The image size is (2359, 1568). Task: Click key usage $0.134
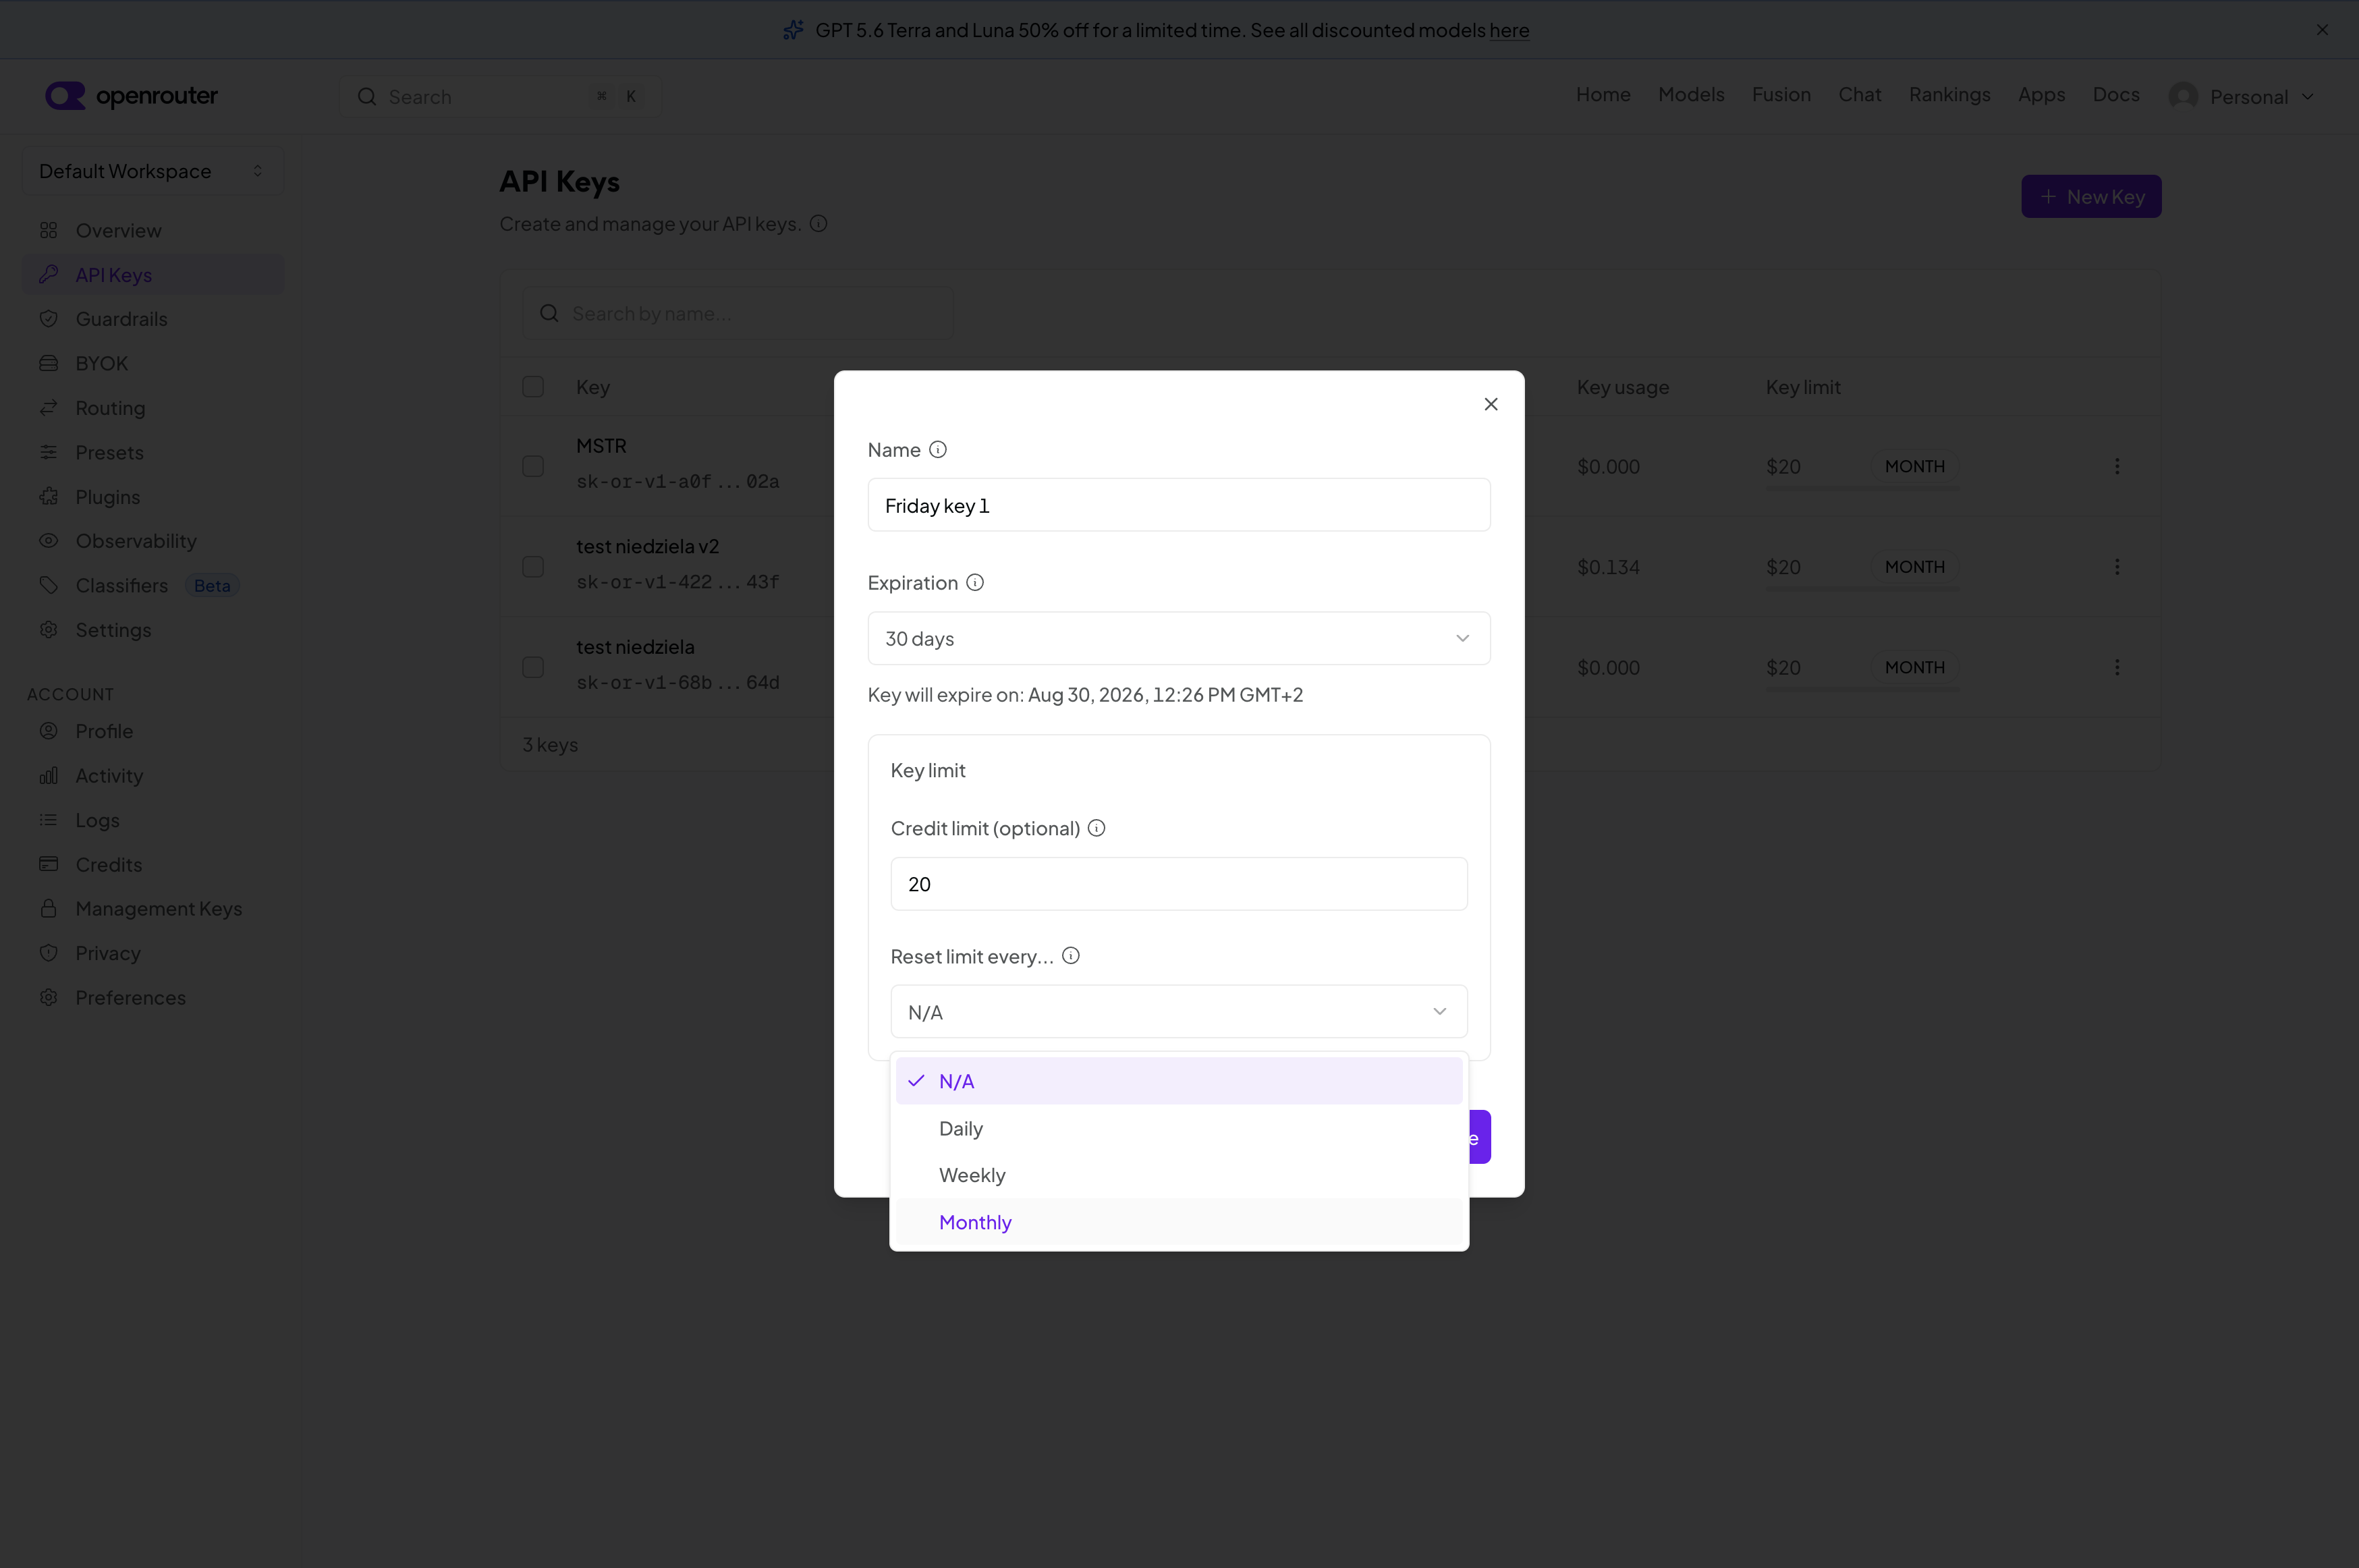(x=1608, y=567)
